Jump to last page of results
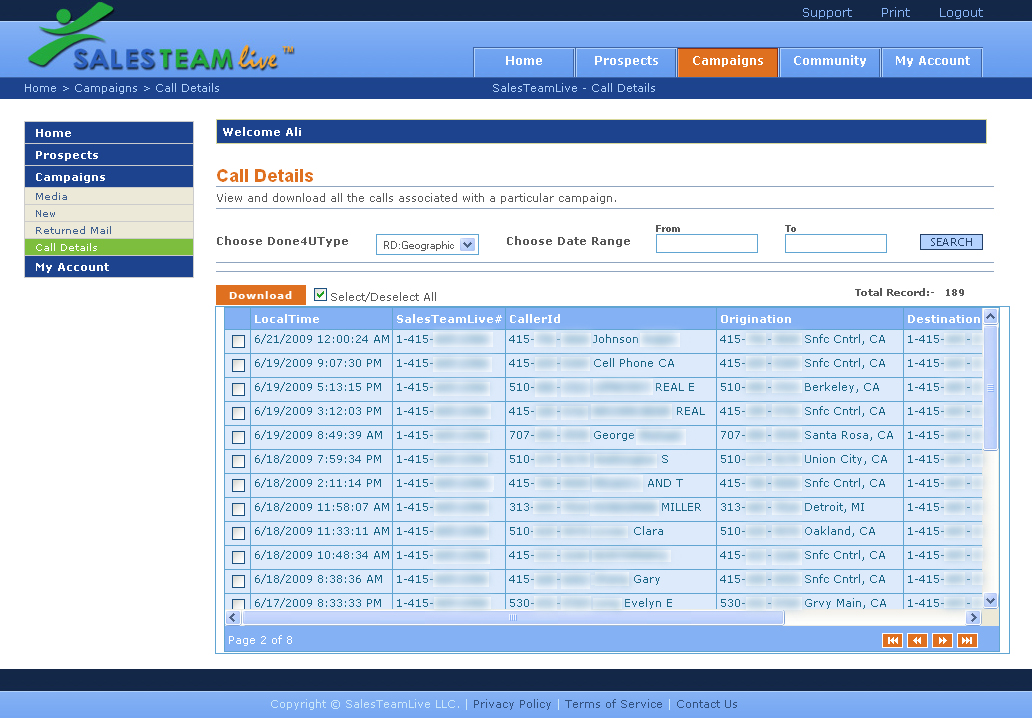Viewport: 1032px width, 718px height. point(967,640)
